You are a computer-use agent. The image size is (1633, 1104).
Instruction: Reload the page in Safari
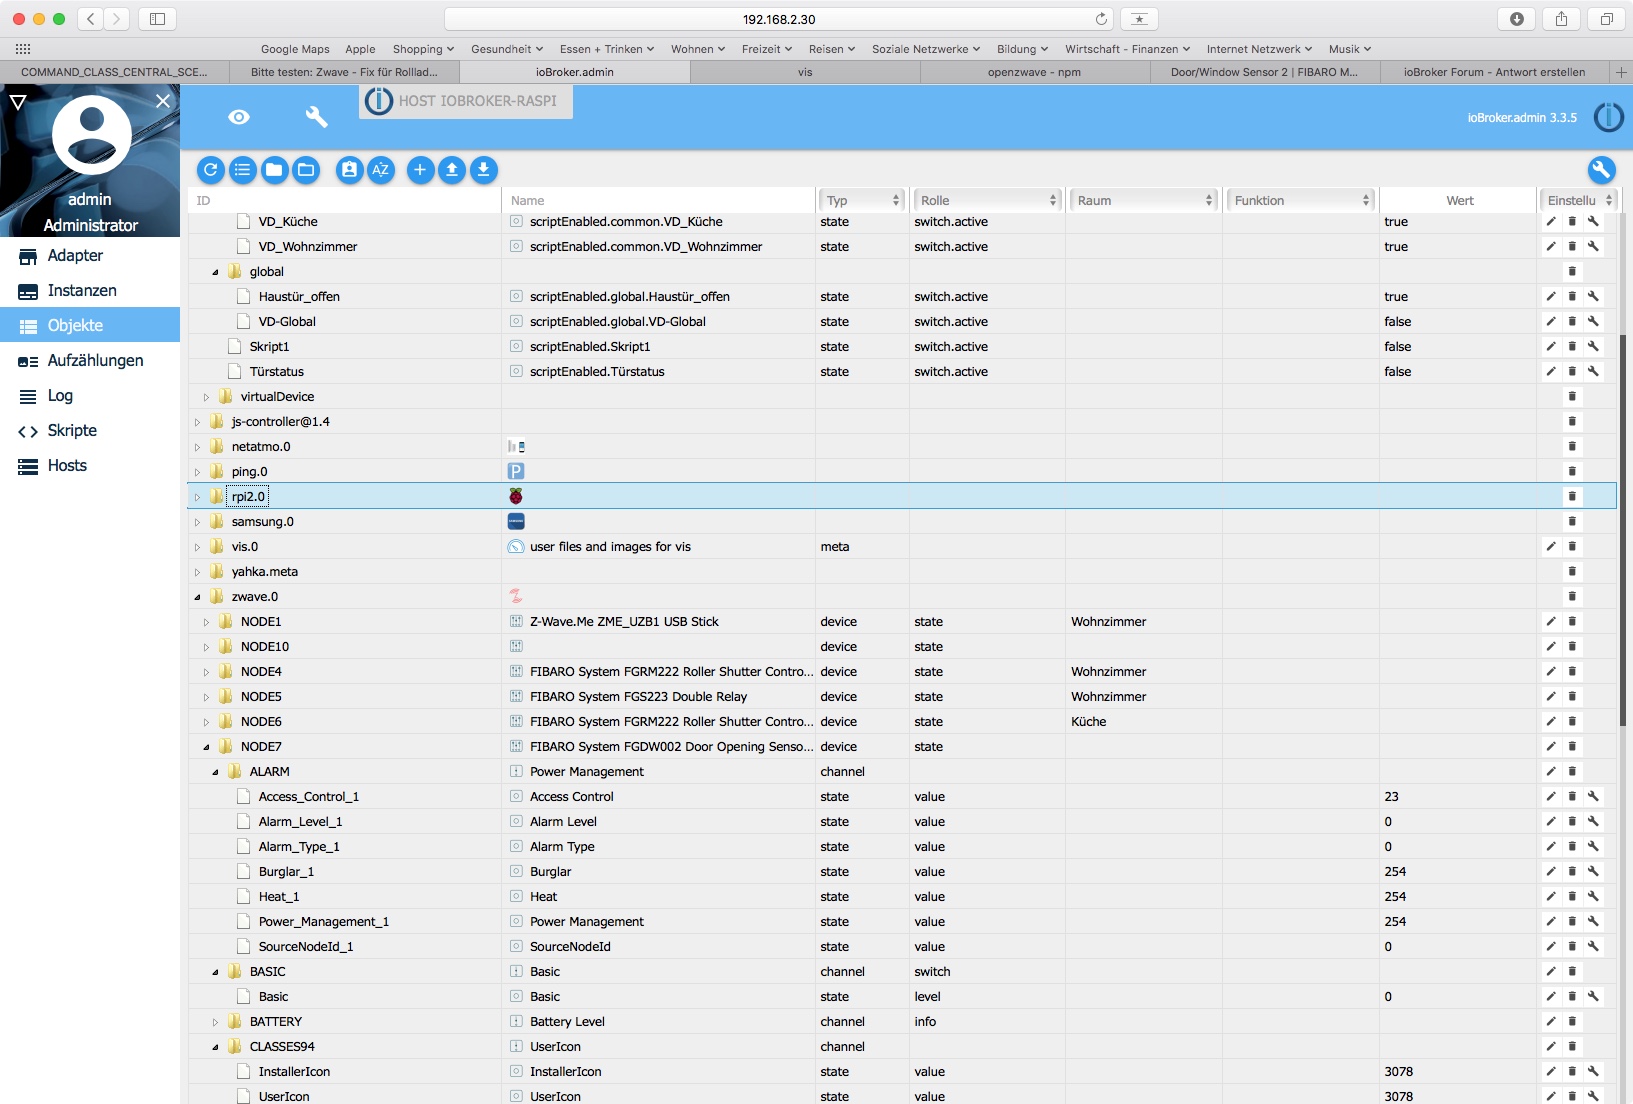click(1101, 19)
